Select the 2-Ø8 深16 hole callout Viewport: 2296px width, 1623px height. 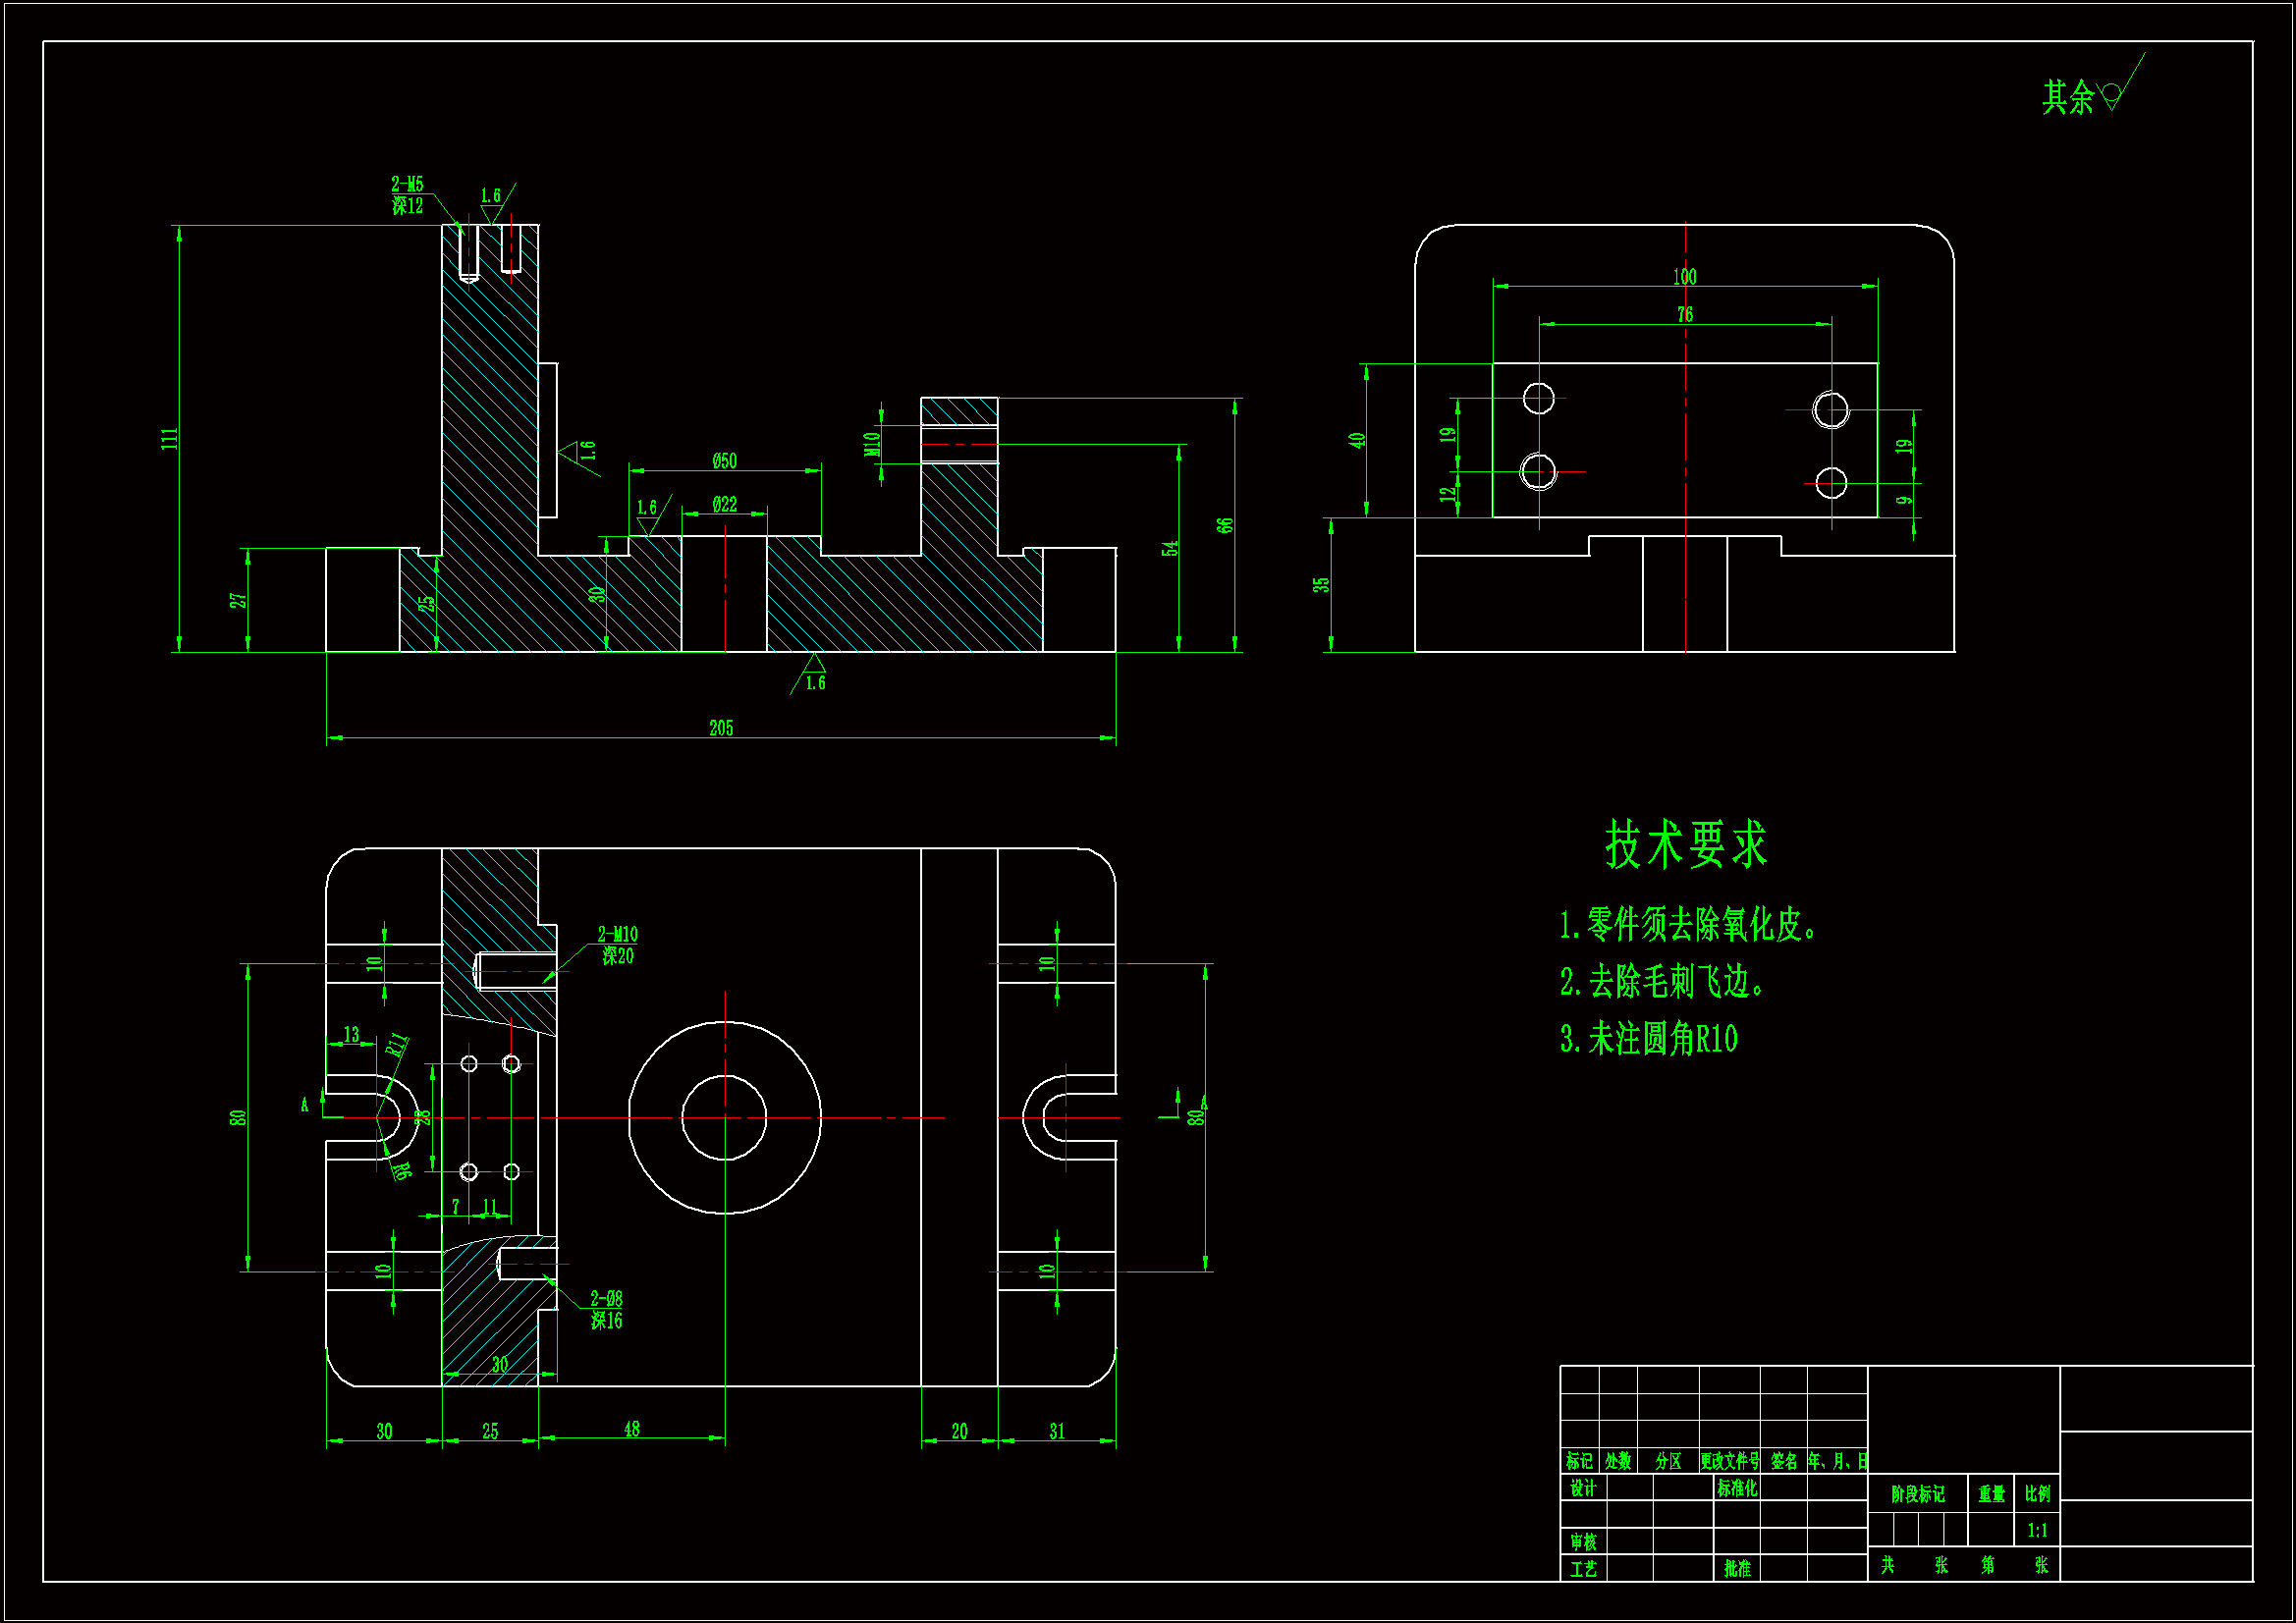[x=606, y=1310]
